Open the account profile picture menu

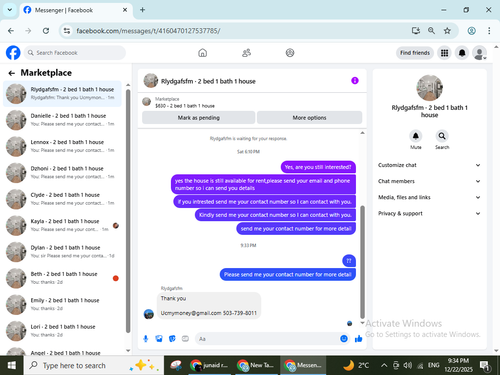(x=479, y=53)
